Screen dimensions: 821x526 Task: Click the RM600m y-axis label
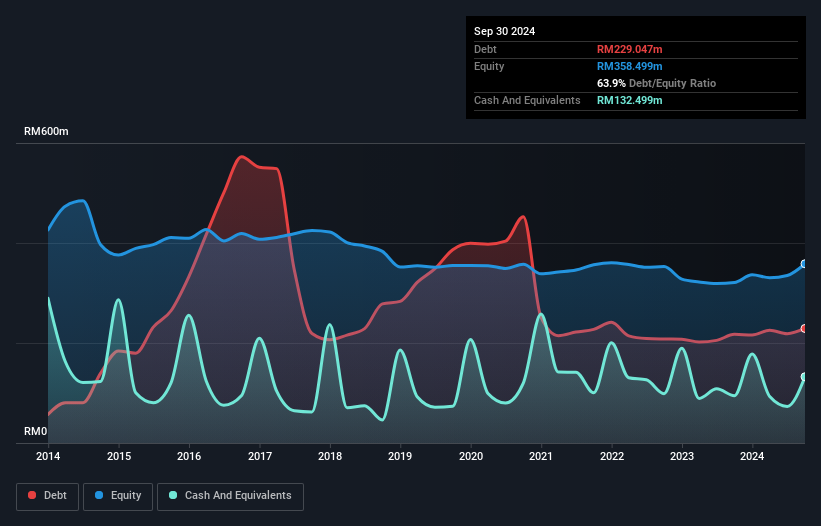(x=46, y=131)
